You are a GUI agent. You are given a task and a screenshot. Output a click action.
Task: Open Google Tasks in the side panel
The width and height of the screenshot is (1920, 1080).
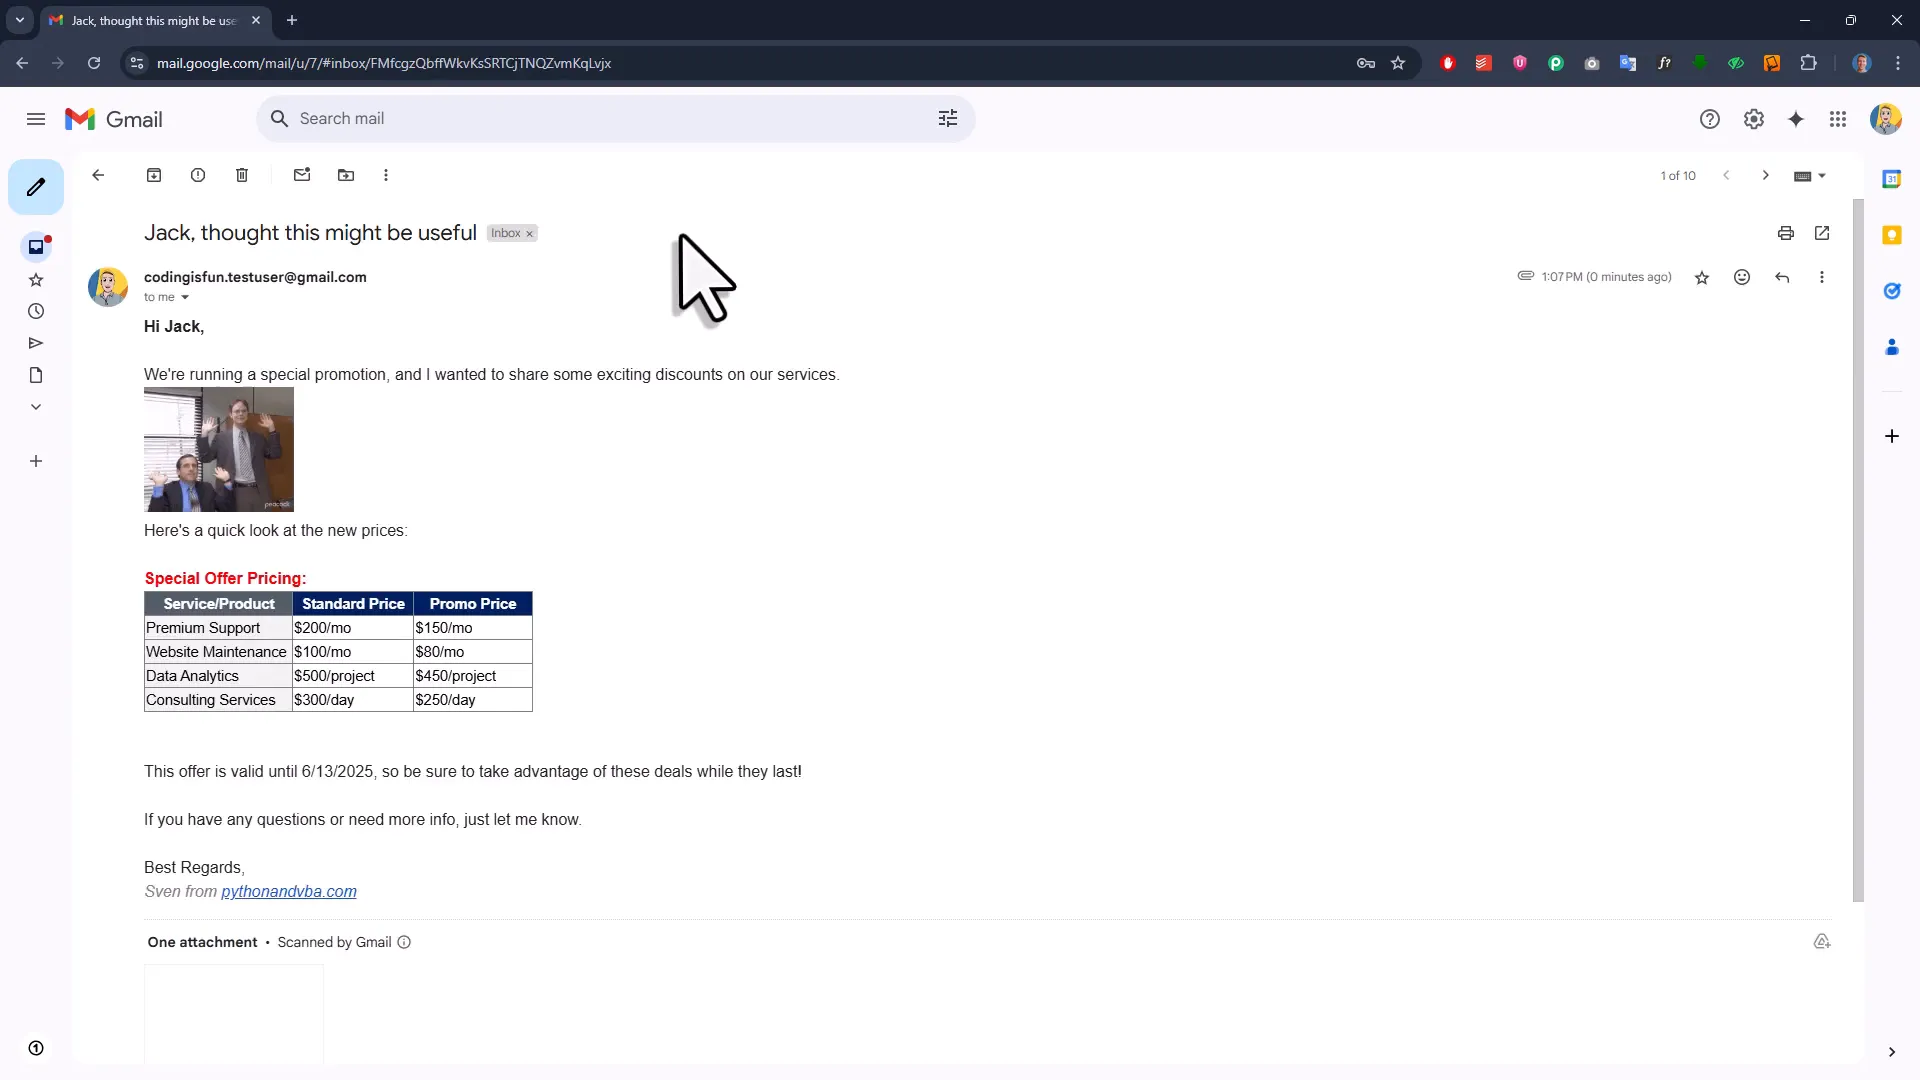tap(1892, 290)
